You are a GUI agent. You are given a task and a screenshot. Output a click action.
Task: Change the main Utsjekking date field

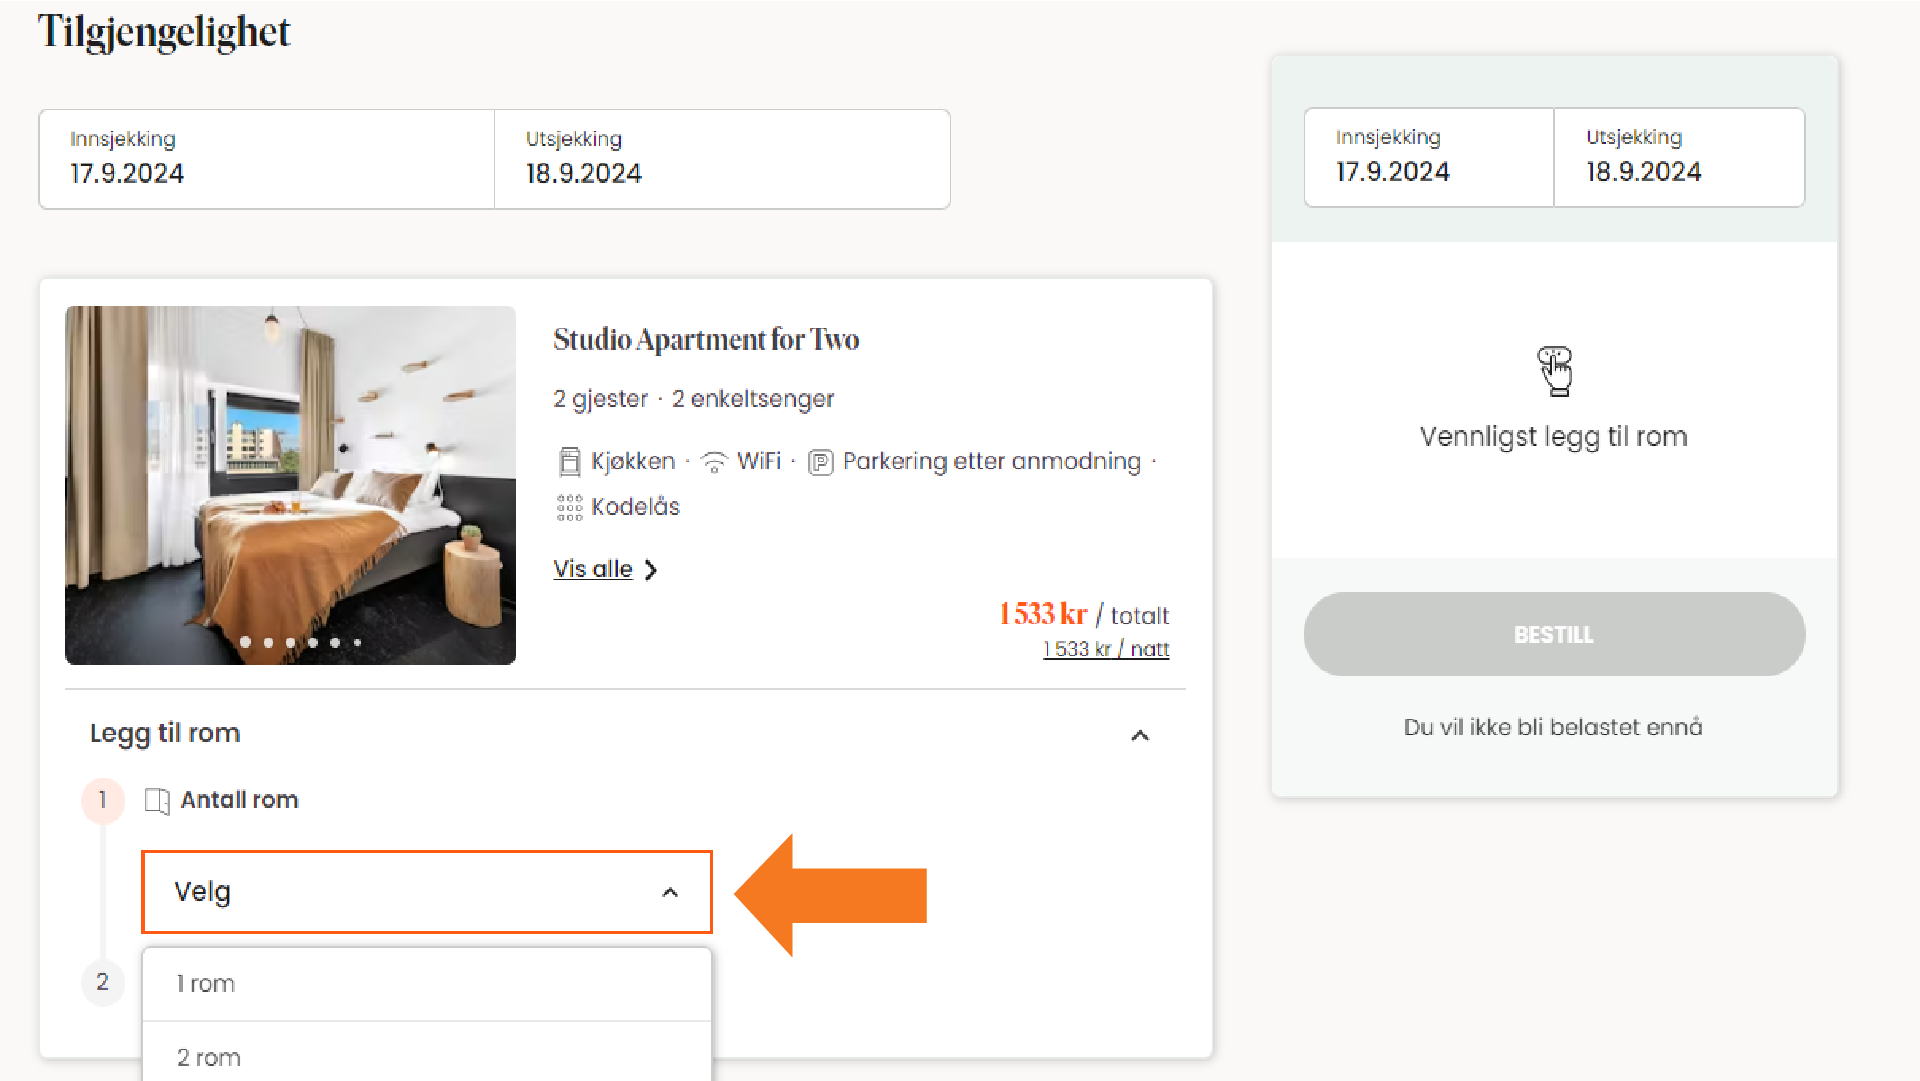click(x=722, y=160)
